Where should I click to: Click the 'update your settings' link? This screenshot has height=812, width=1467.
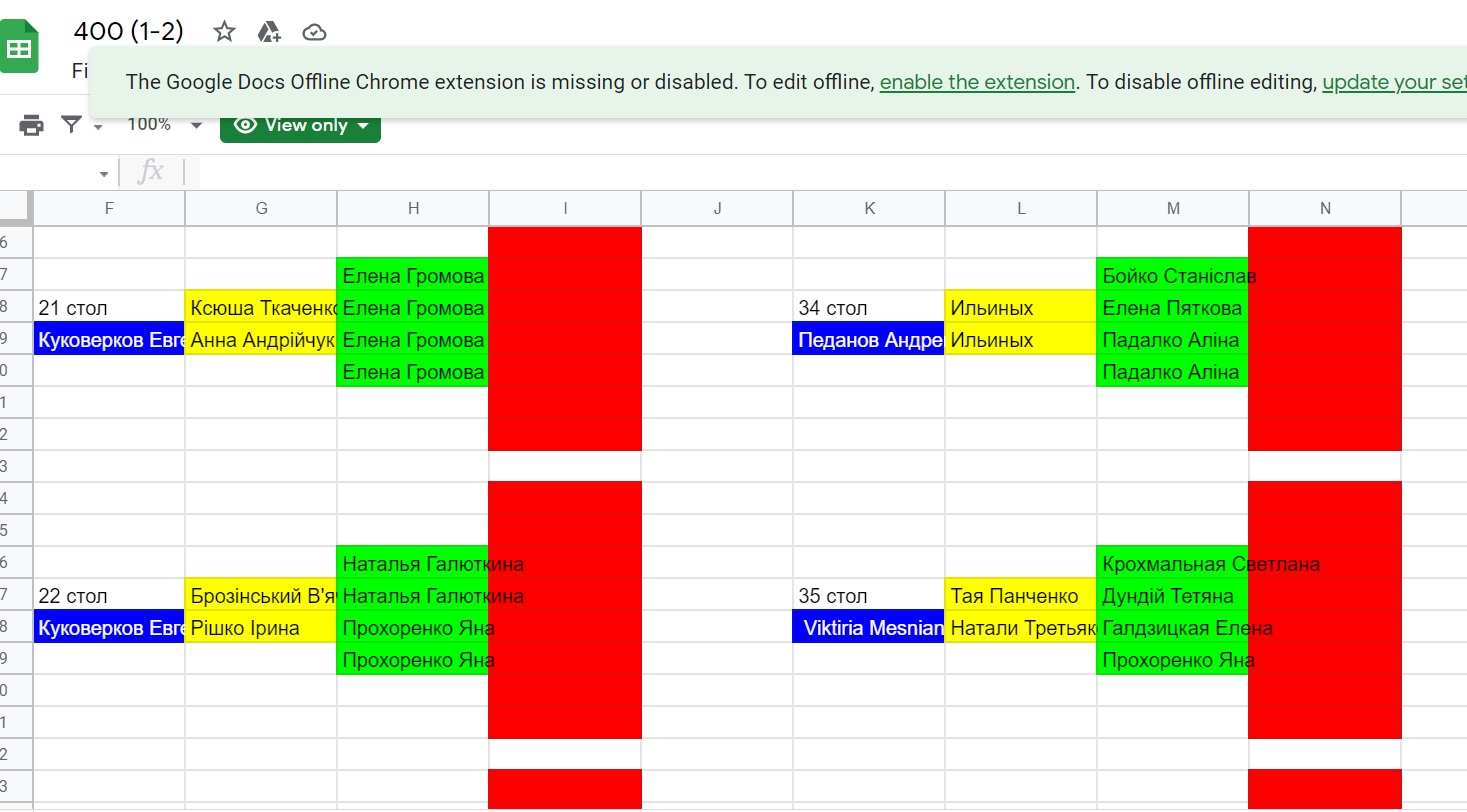pos(1394,82)
